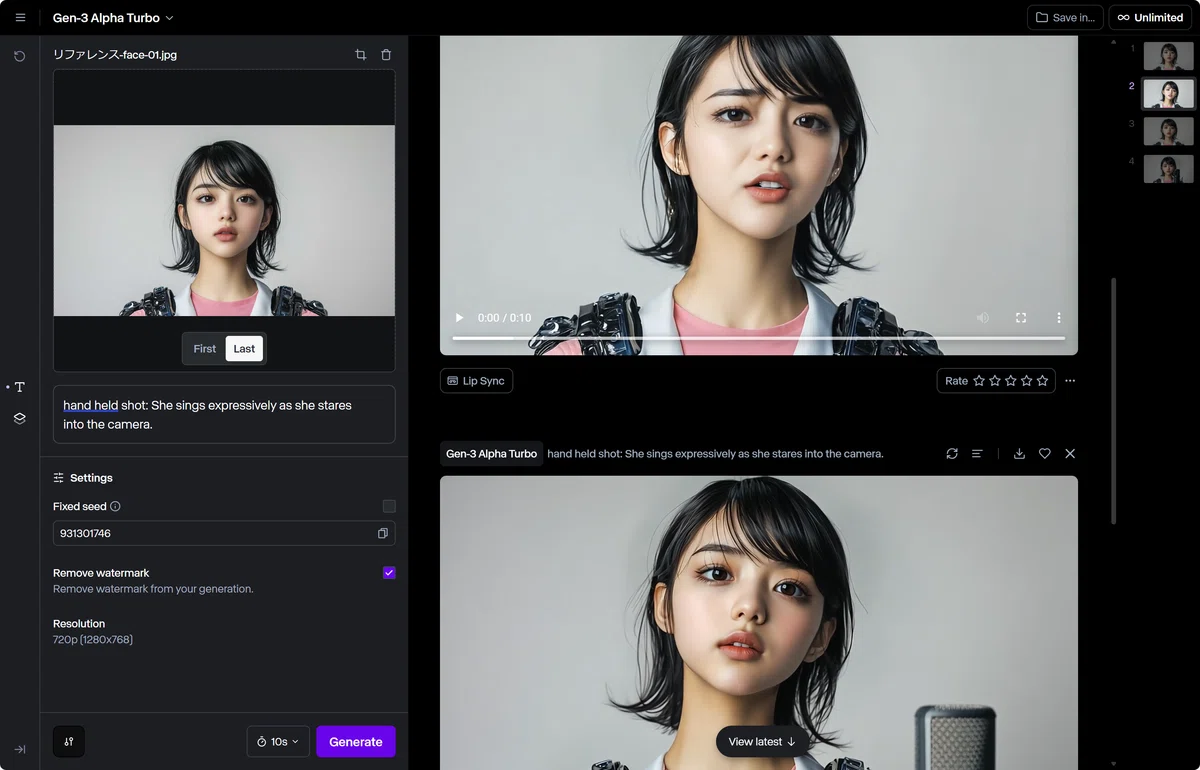Viewport: 1200px width, 770px height.
Task: Mute the video volume
Action: pyautogui.click(x=983, y=317)
